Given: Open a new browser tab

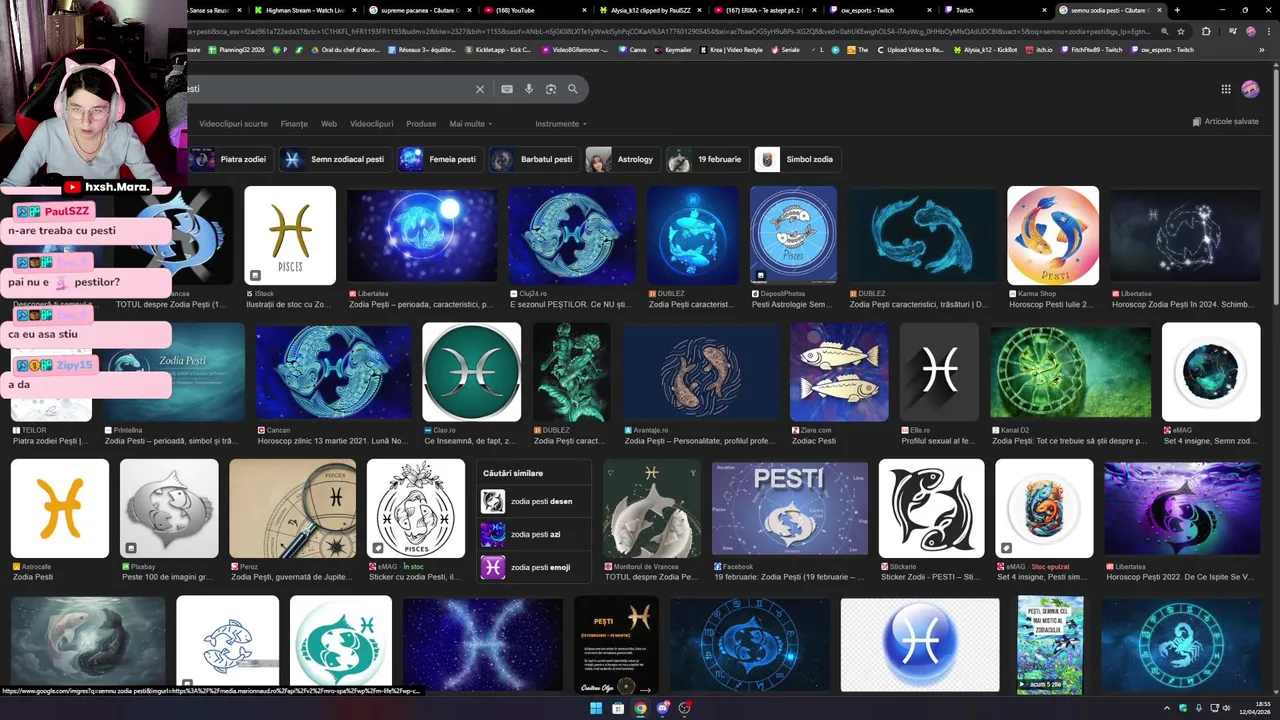Looking at the screenshot, I should 1177,10.
